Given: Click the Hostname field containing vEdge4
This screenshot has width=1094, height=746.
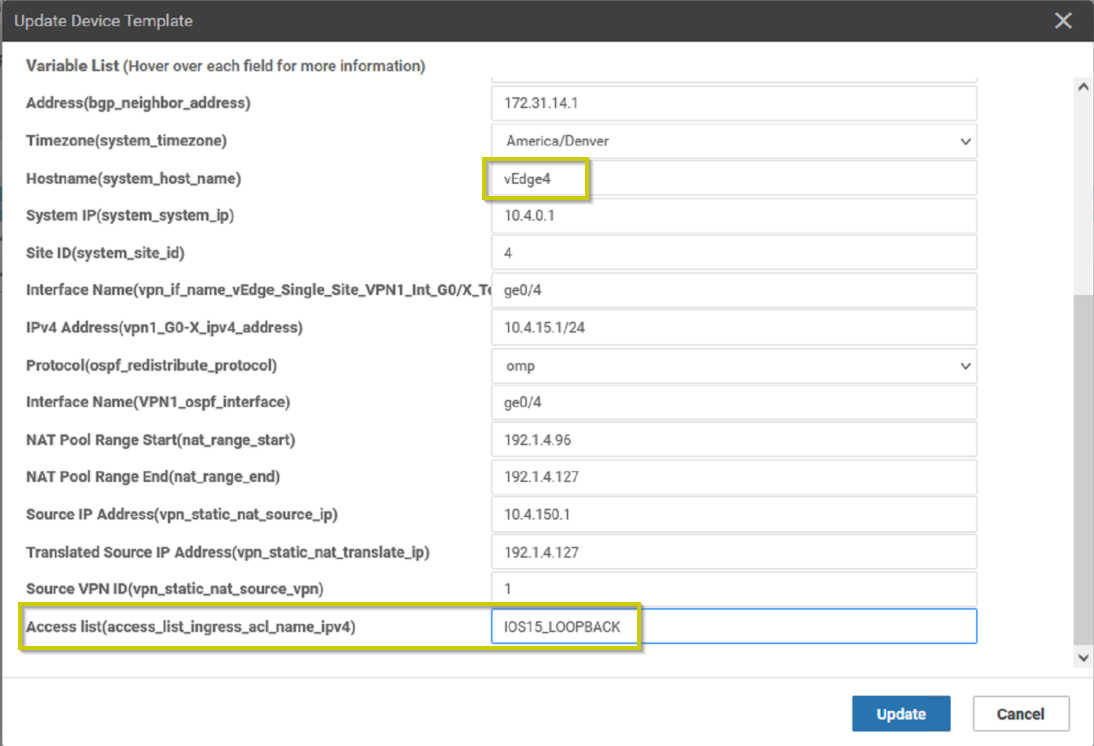Looking at the screenshot, I should tap(733, 179).
